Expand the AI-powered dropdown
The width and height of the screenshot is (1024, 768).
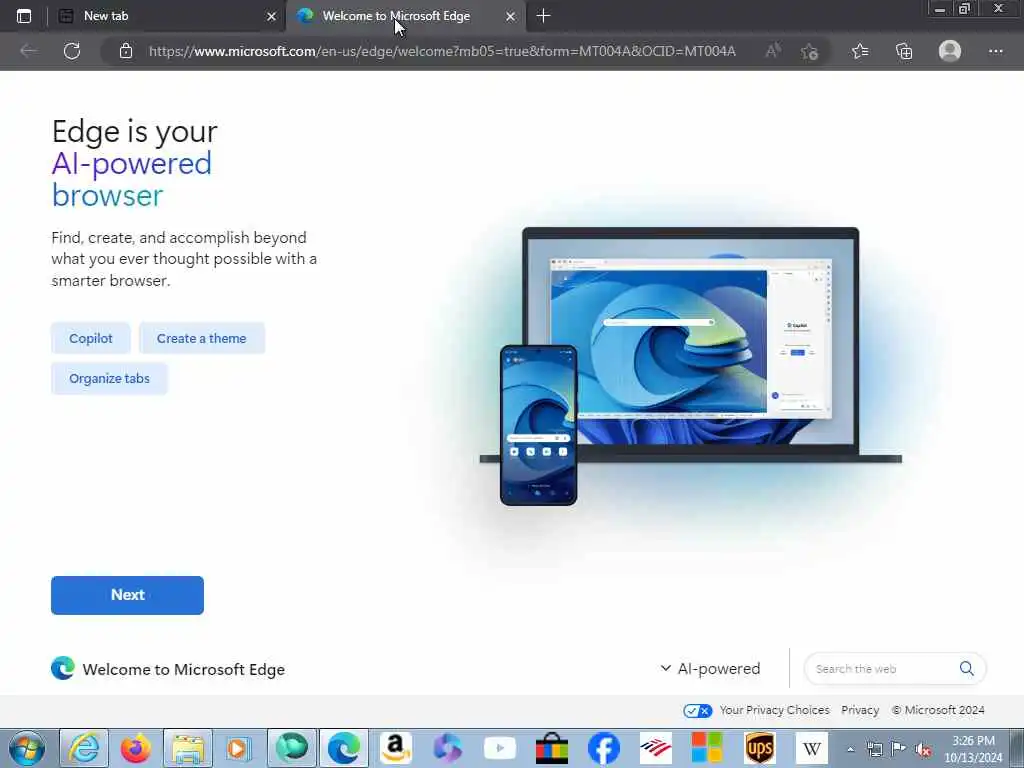pos(711,669)
